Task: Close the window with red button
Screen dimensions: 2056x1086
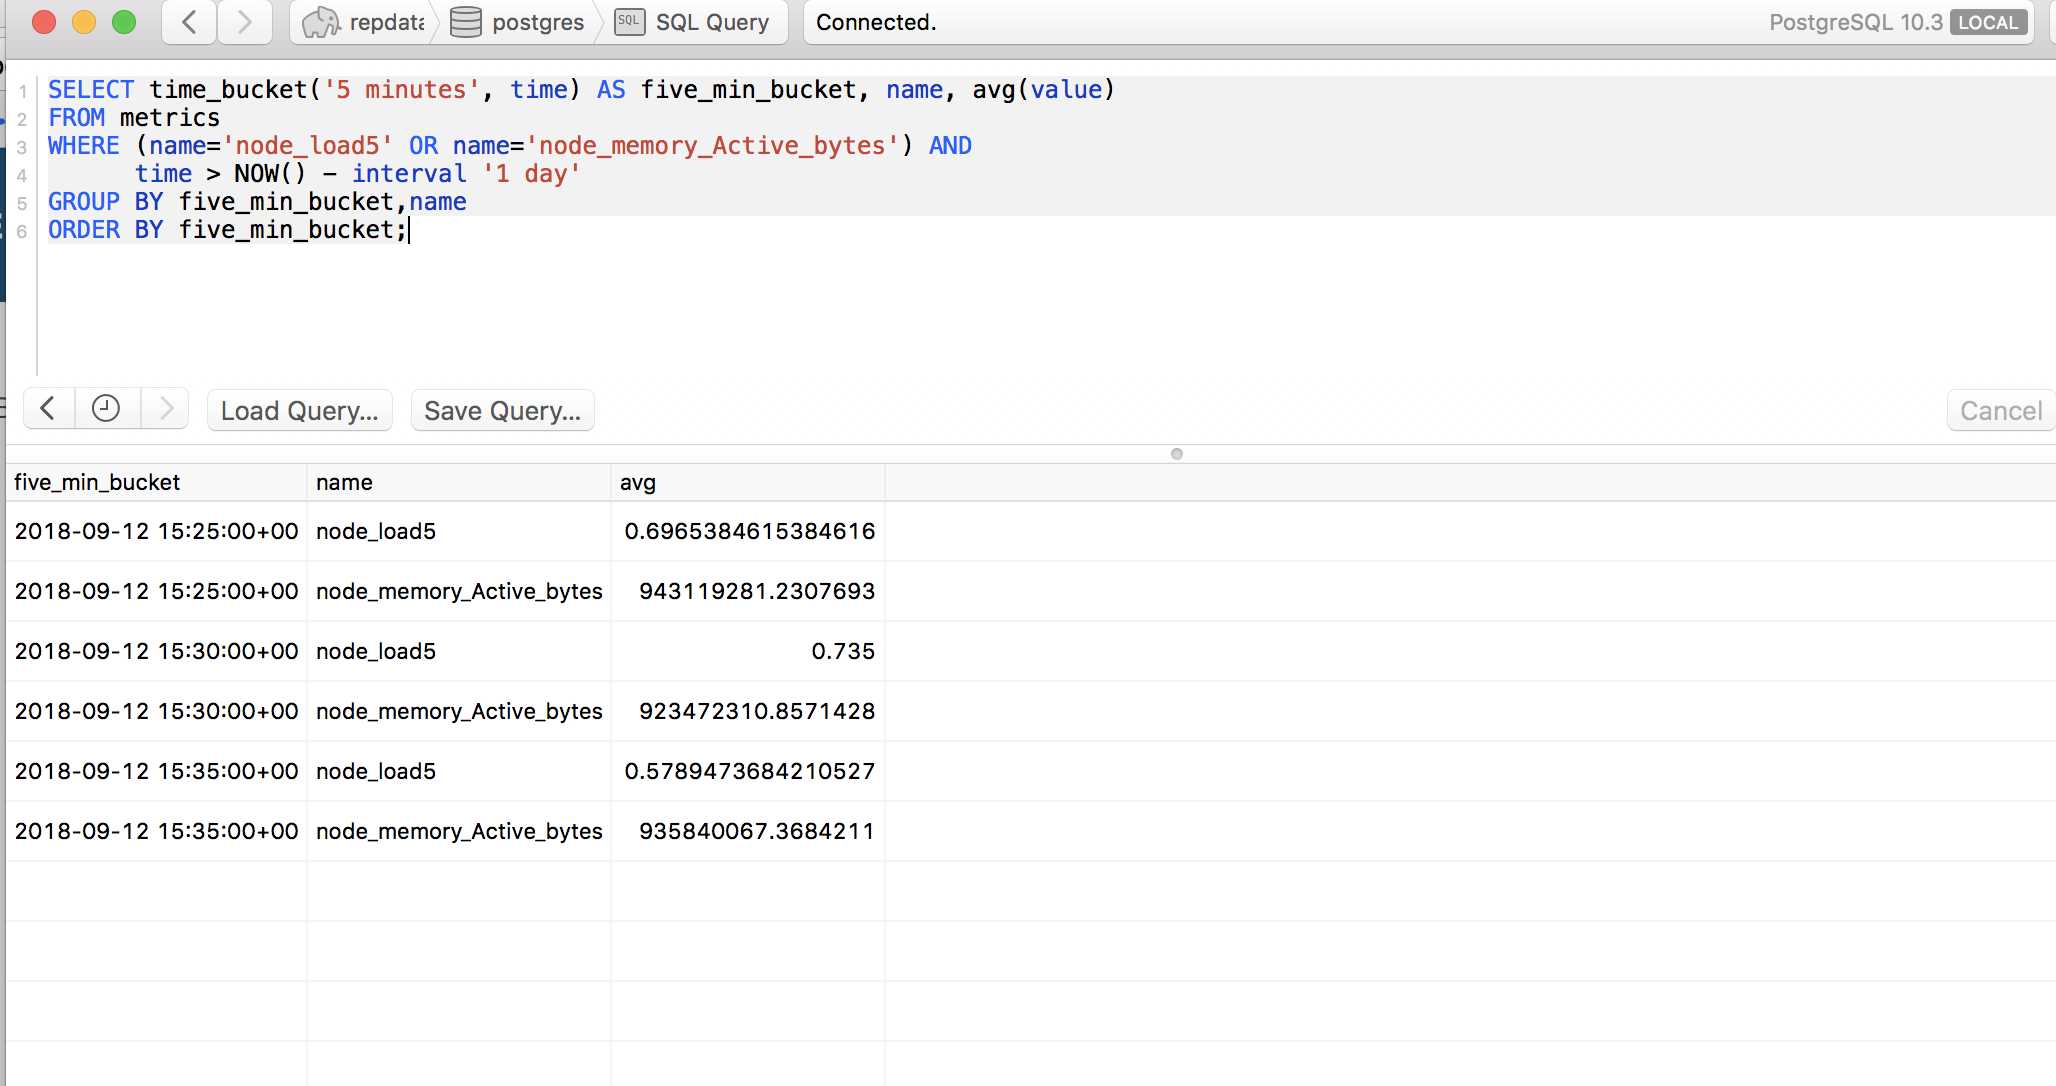Action: tap(44, 22)
